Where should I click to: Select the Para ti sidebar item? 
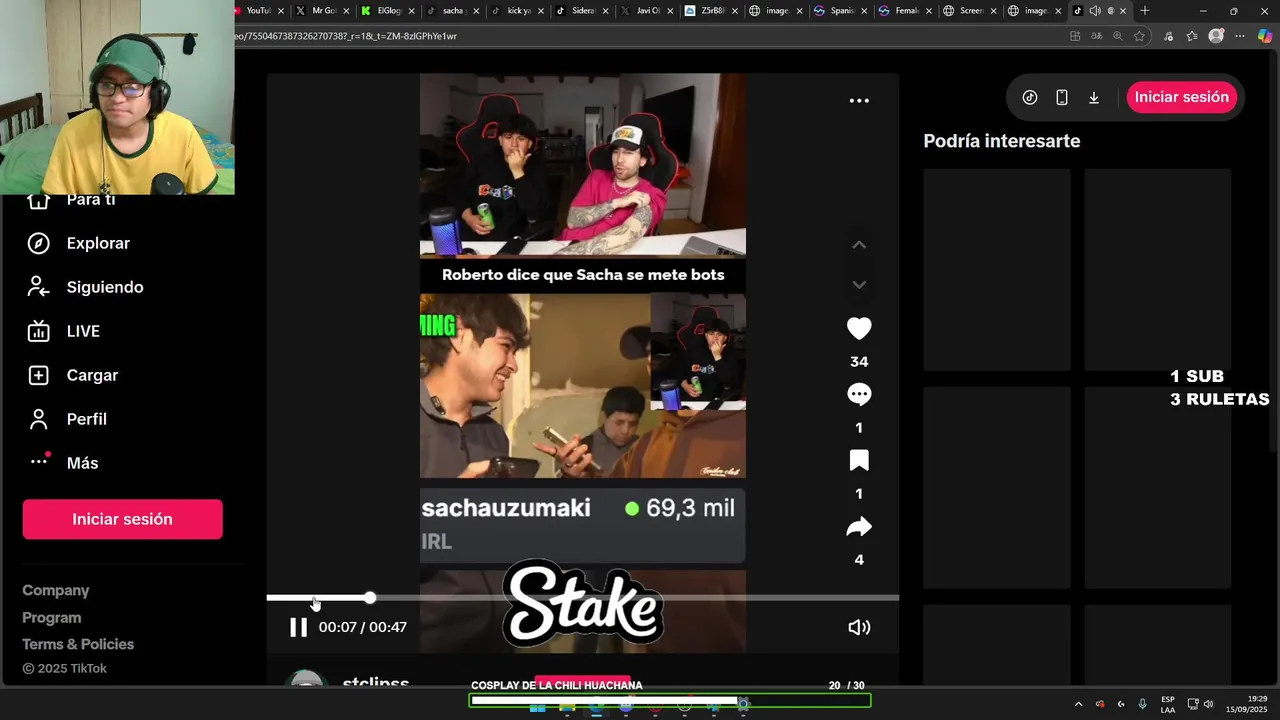tap(91, 200)
